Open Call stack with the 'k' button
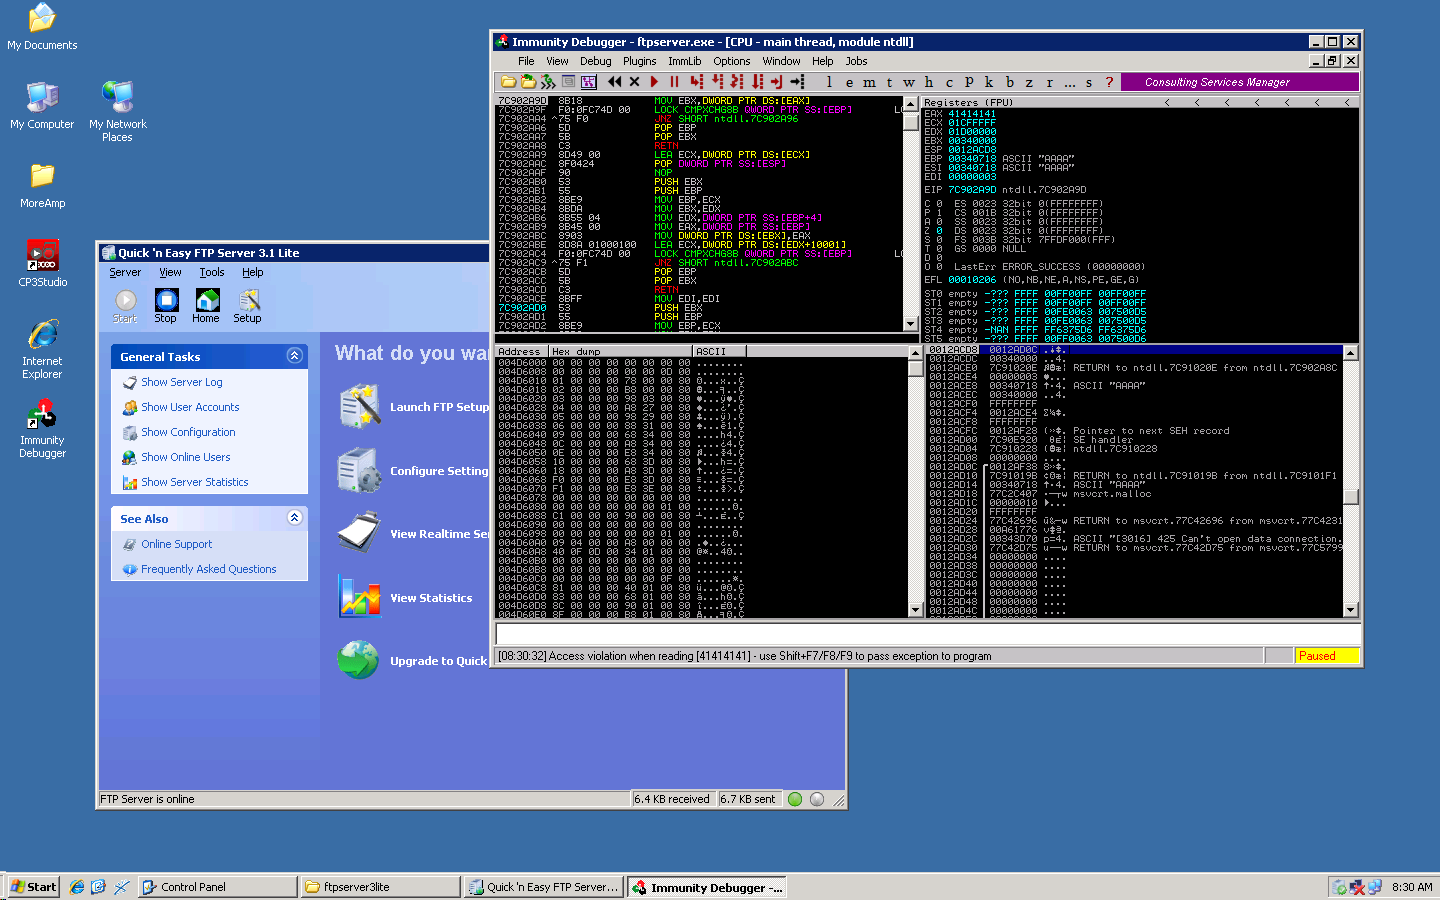Image resolution: width=1440 pixels, height=900 pixels. click(989, 82)
